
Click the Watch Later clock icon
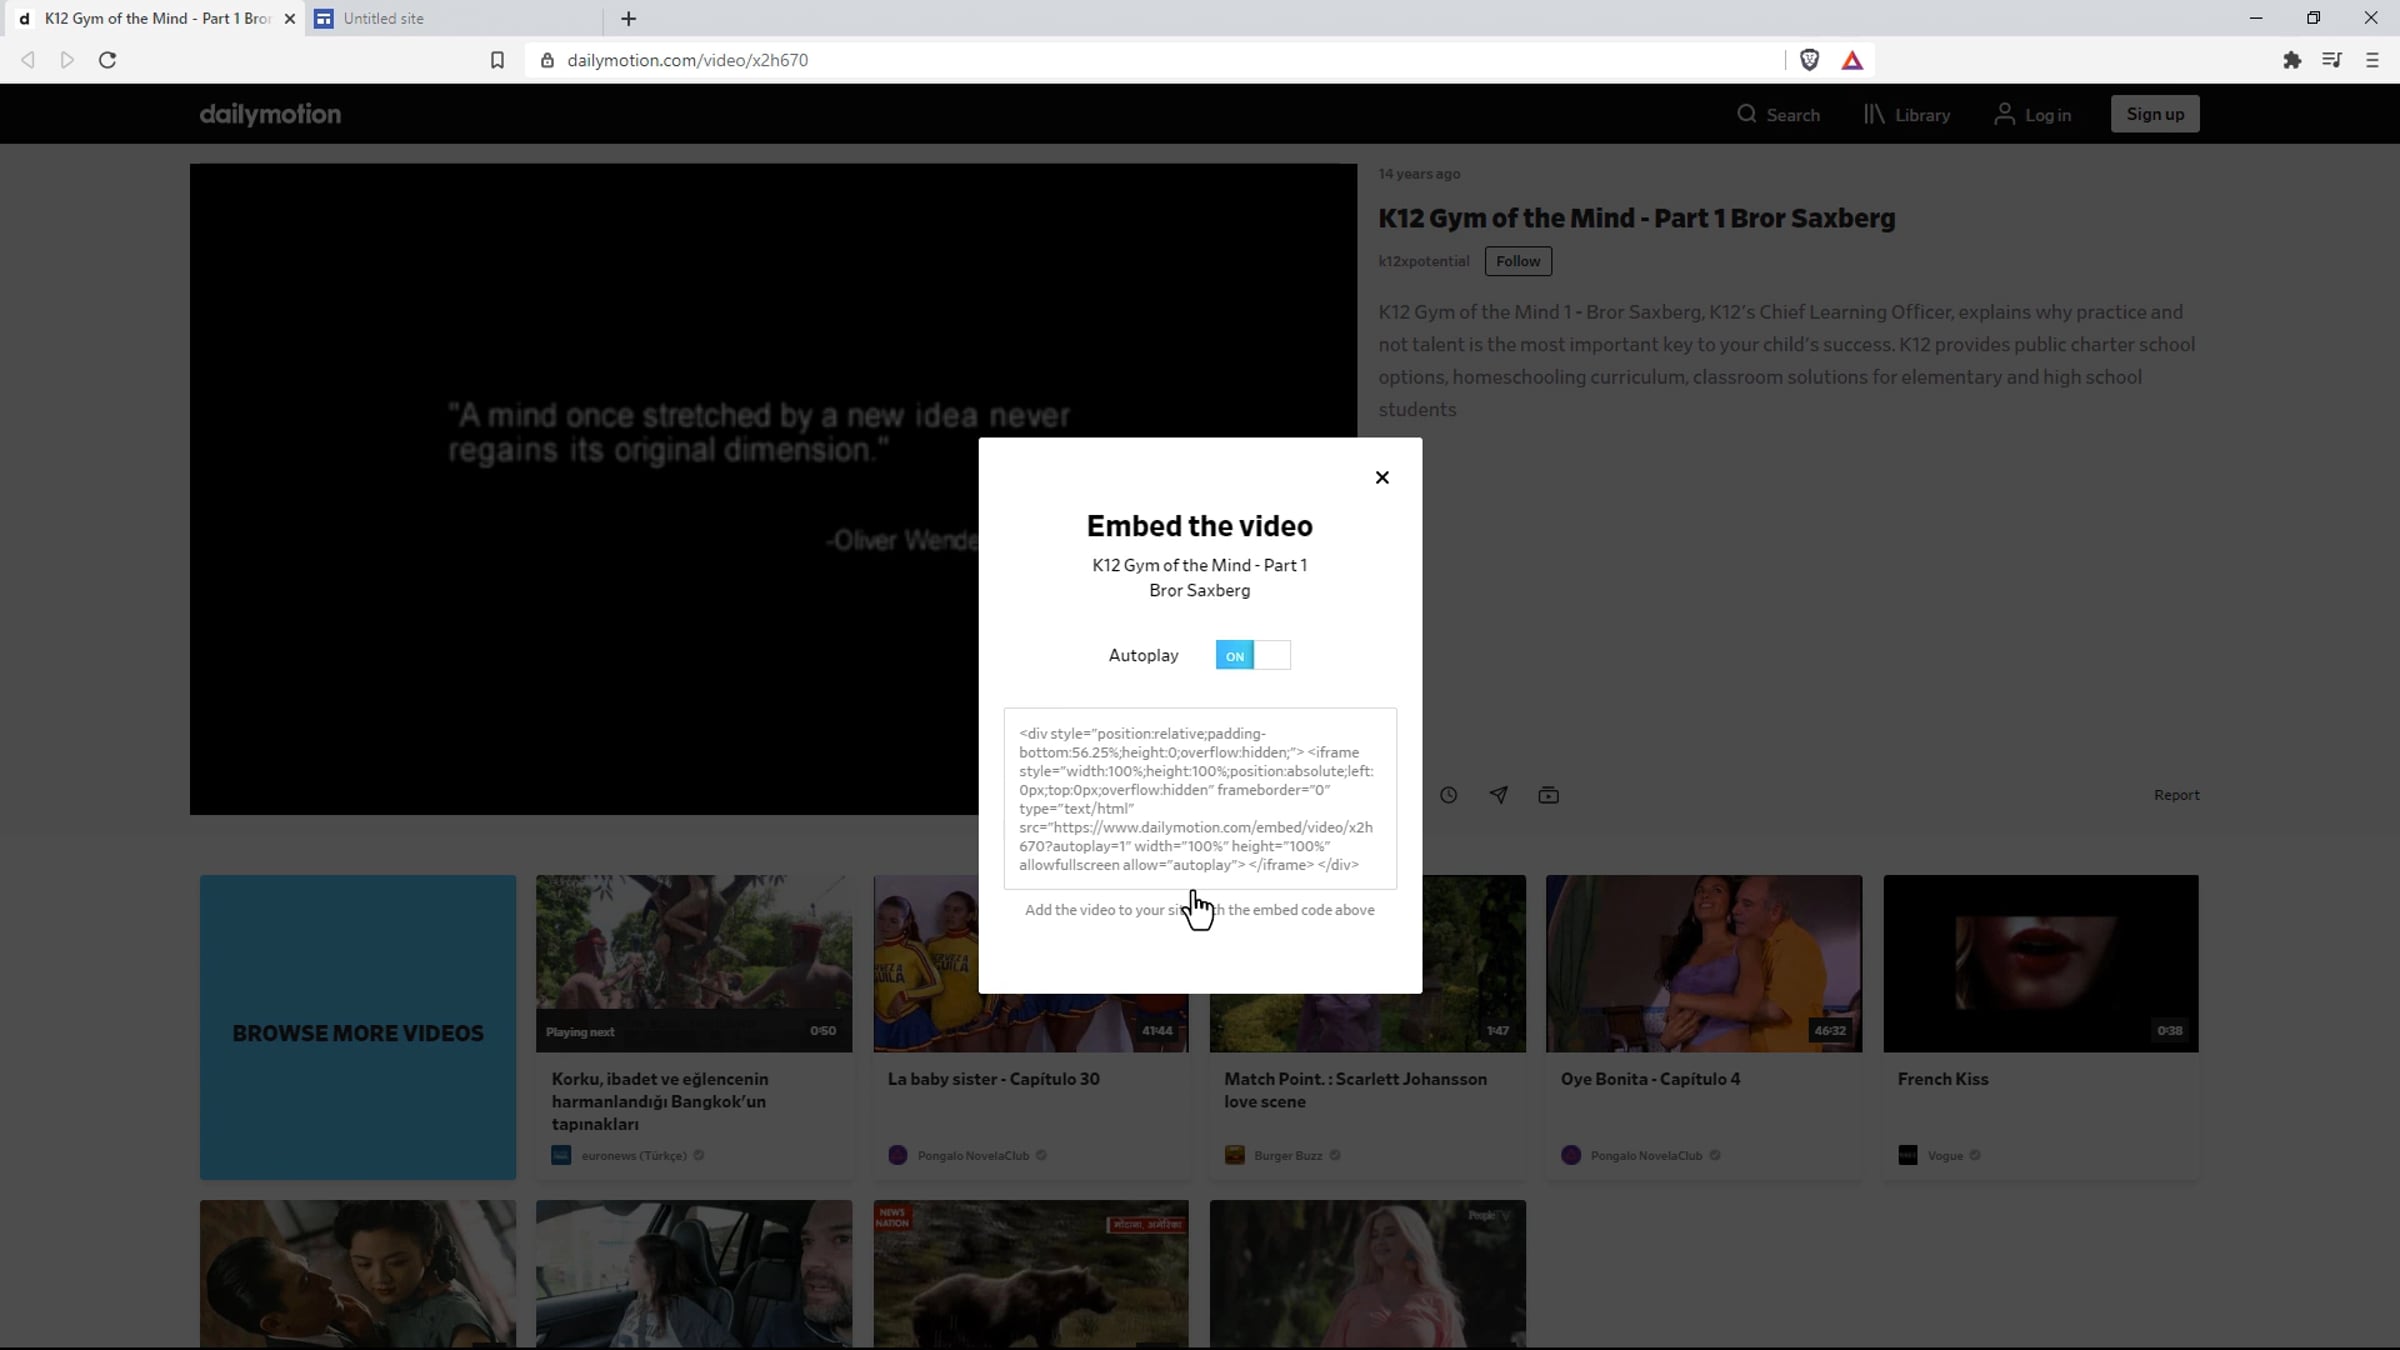coord(1448,795)
